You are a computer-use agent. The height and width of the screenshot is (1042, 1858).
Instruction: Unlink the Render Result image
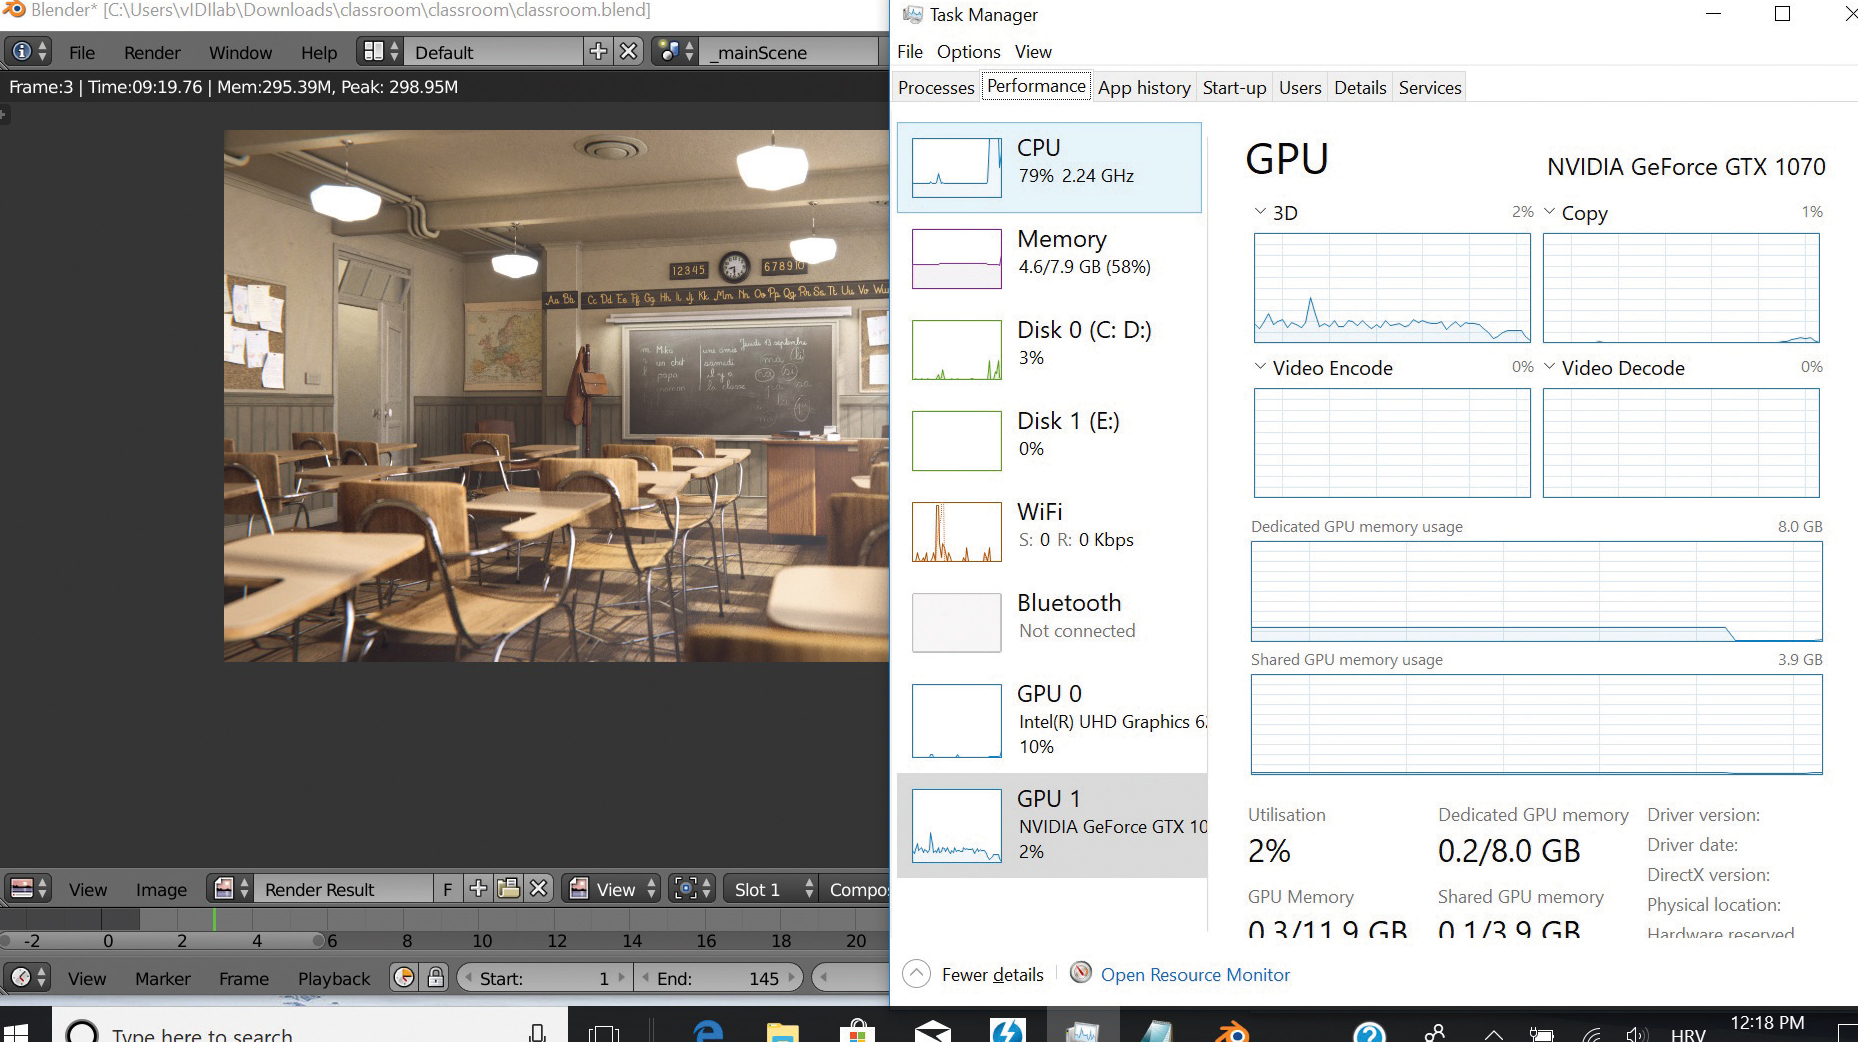tap(539, 889)
